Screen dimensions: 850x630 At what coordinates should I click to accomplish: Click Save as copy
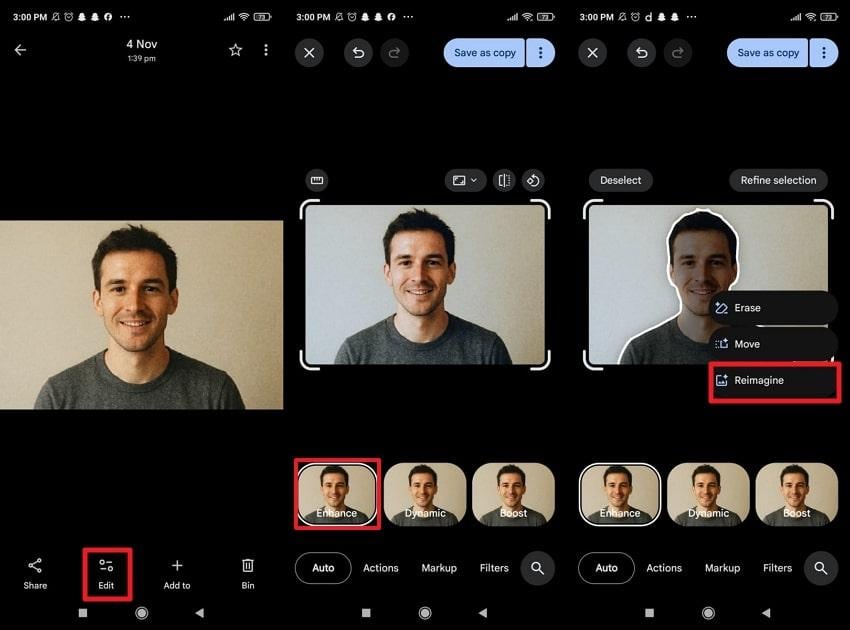tap(483, 52)
